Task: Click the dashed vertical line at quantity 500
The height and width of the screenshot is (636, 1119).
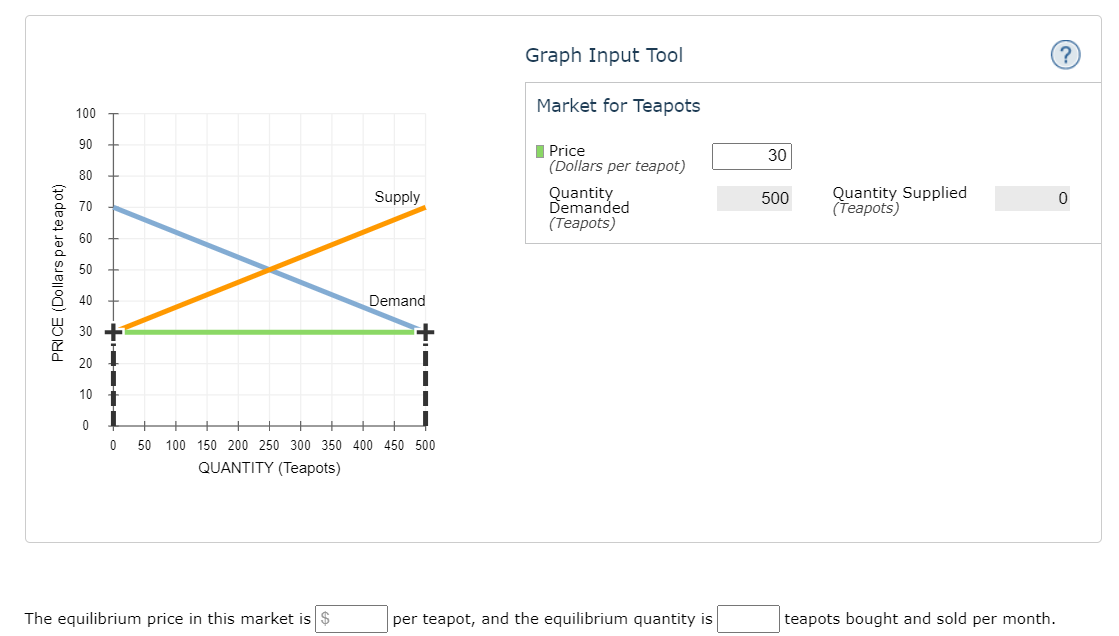Action: [x=425, y=380]
